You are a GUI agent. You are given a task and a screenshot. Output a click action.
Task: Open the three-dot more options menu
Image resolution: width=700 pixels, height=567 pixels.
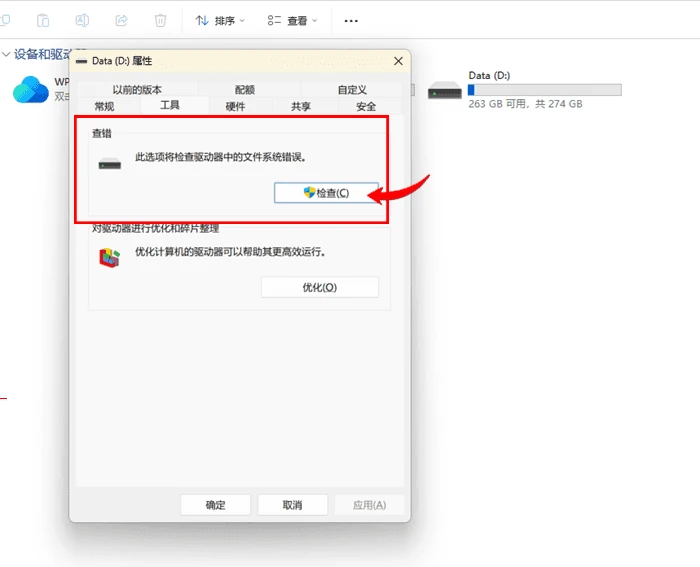click(x=351, y=21)
